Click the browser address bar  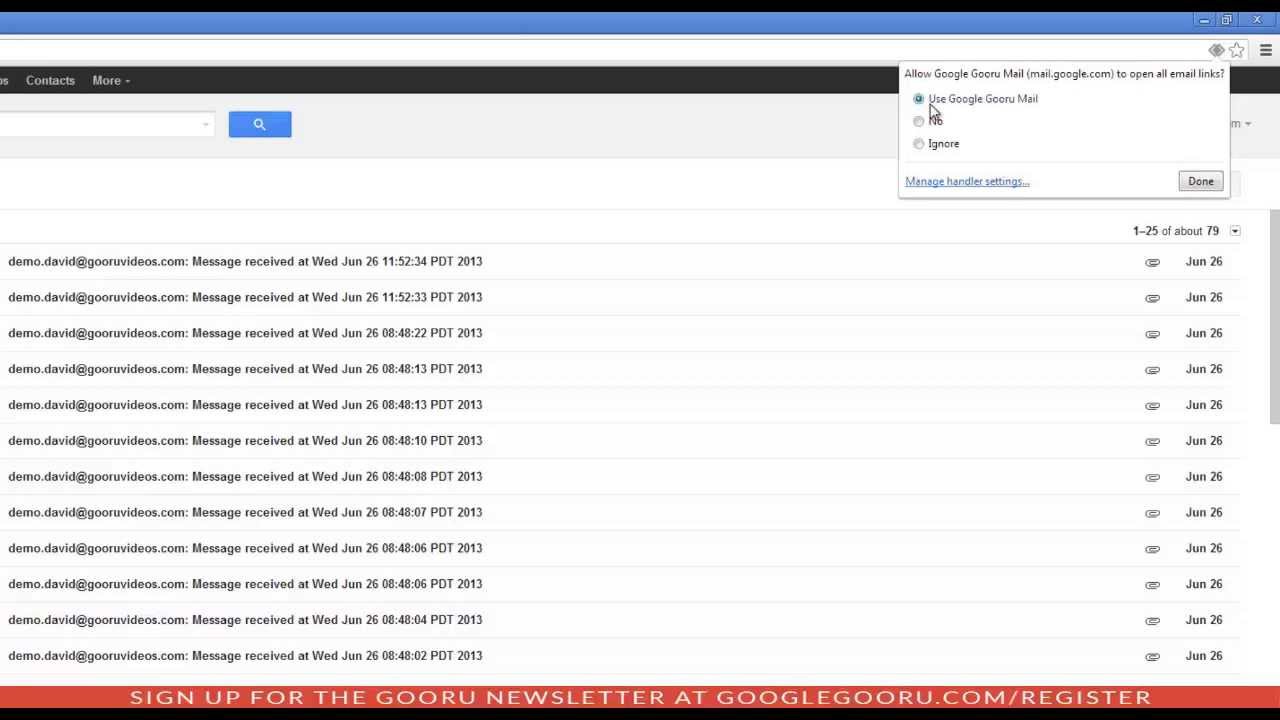tap(600, 50)
